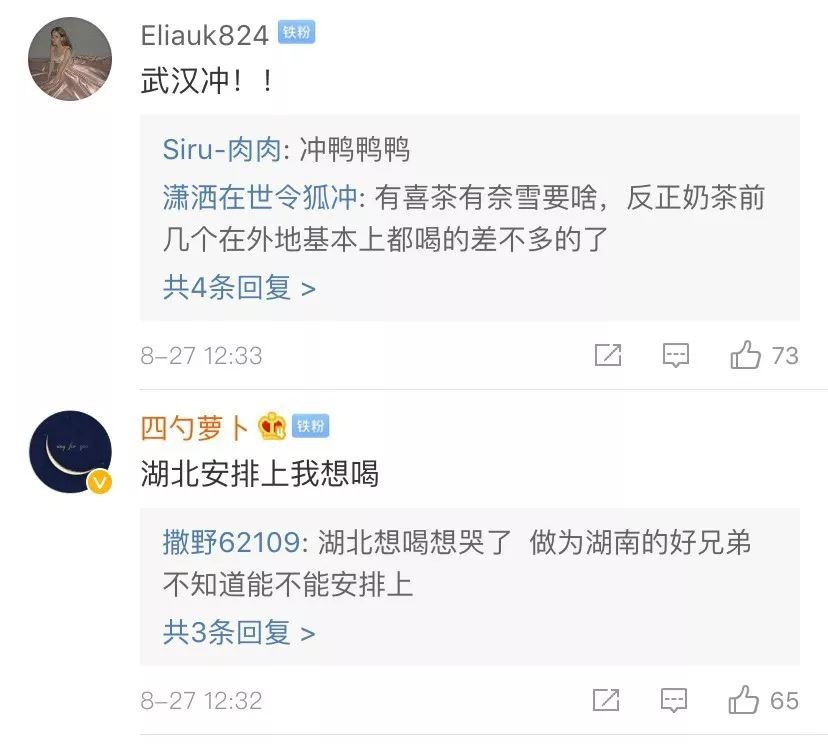Reply to 四勺萝卜's comment via speech icon
The width and height of the screenshot is (828, 744).
click(x=676, y=700)
